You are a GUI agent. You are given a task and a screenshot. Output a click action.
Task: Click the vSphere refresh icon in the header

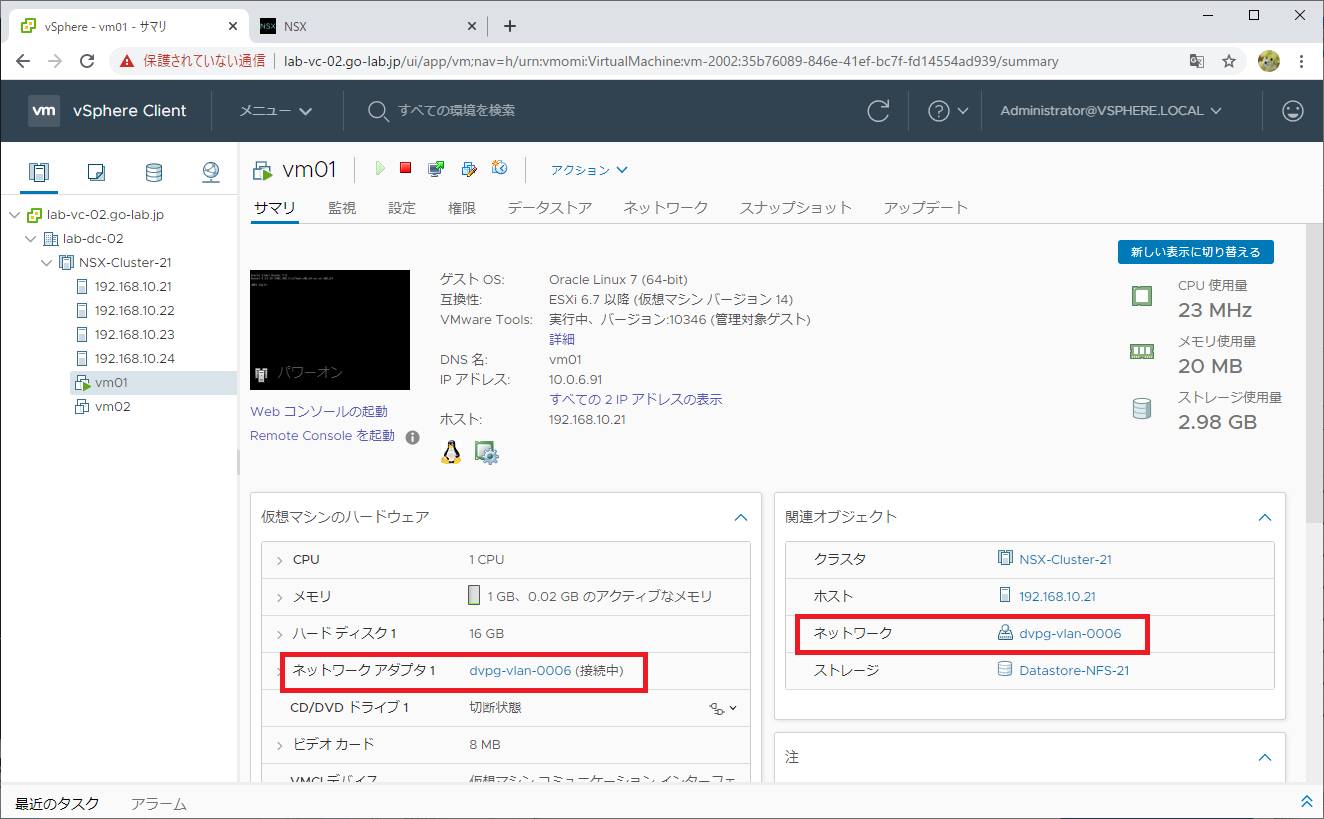pos(878,111)
